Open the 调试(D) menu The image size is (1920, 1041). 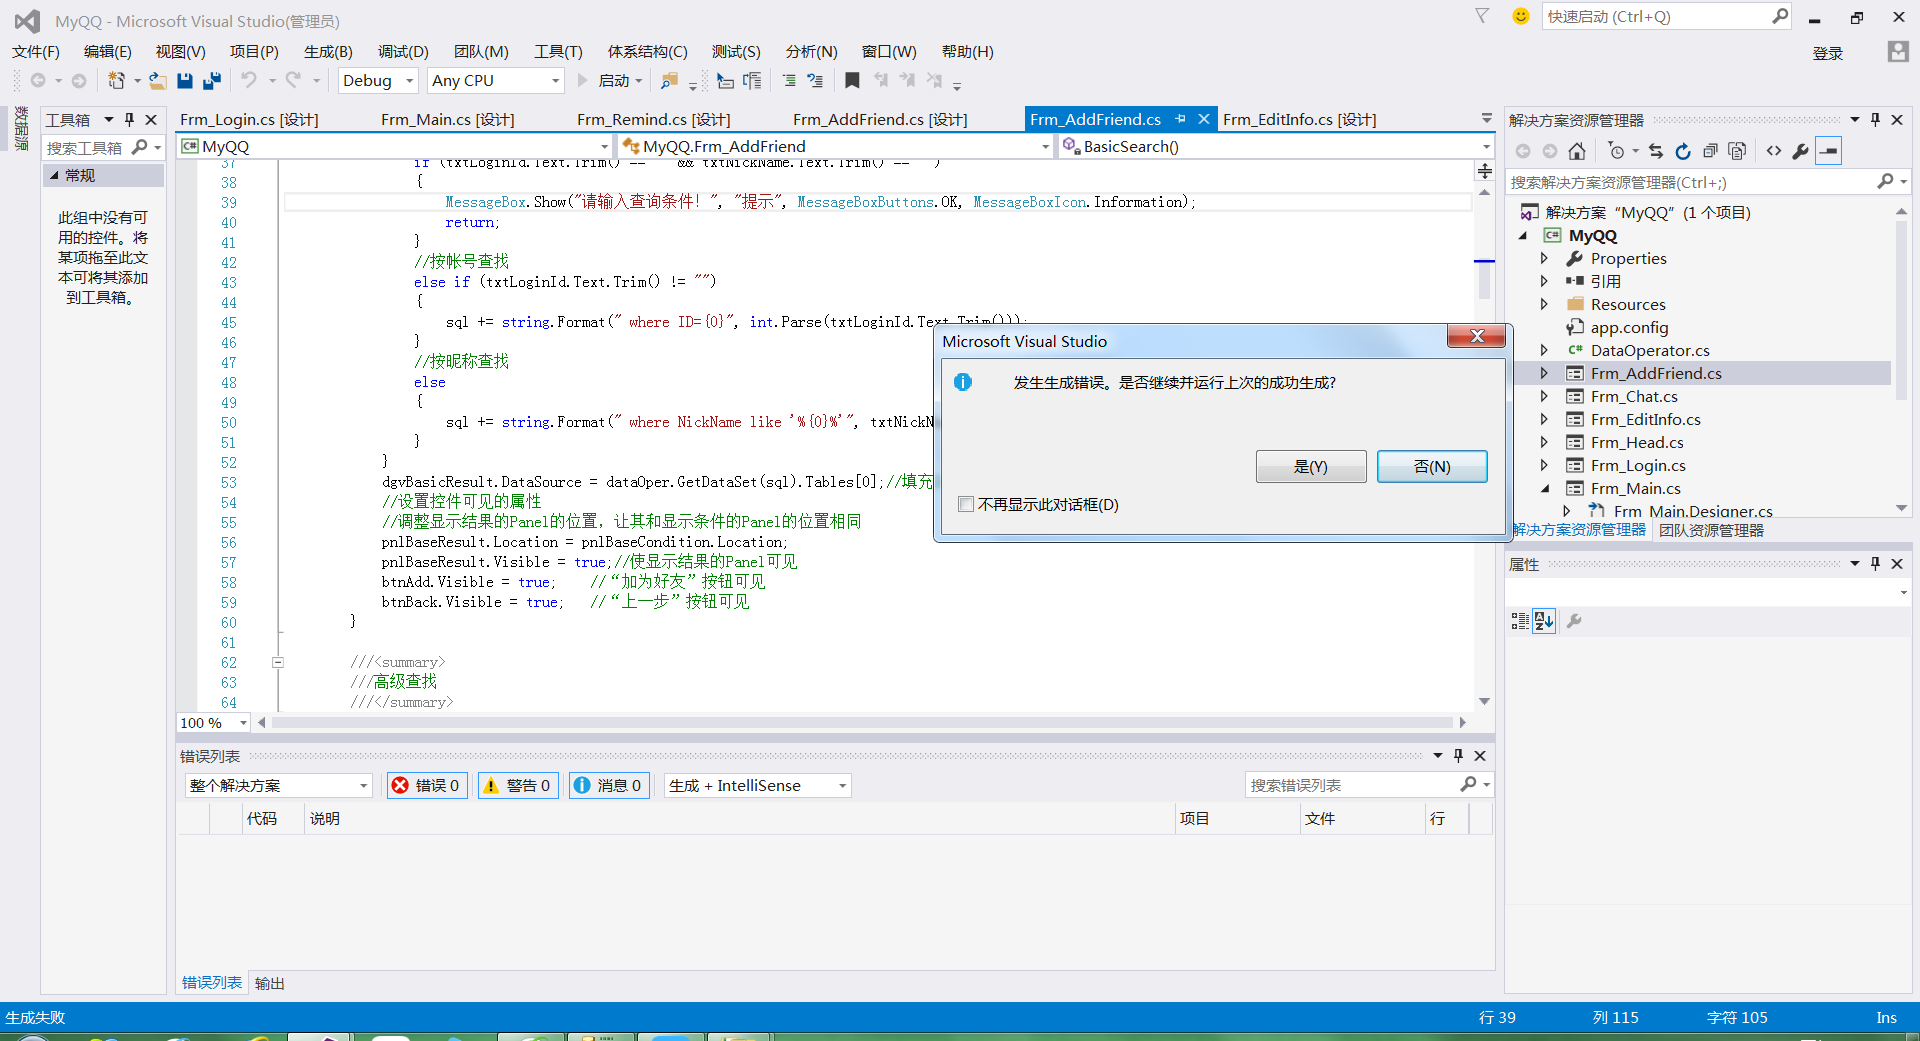(x=403, y=51)
